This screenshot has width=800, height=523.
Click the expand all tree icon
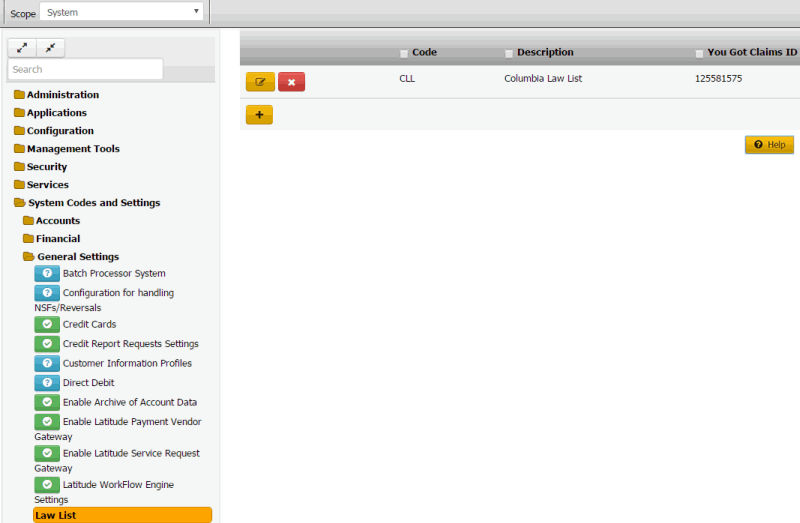click(x=22, y=48)
